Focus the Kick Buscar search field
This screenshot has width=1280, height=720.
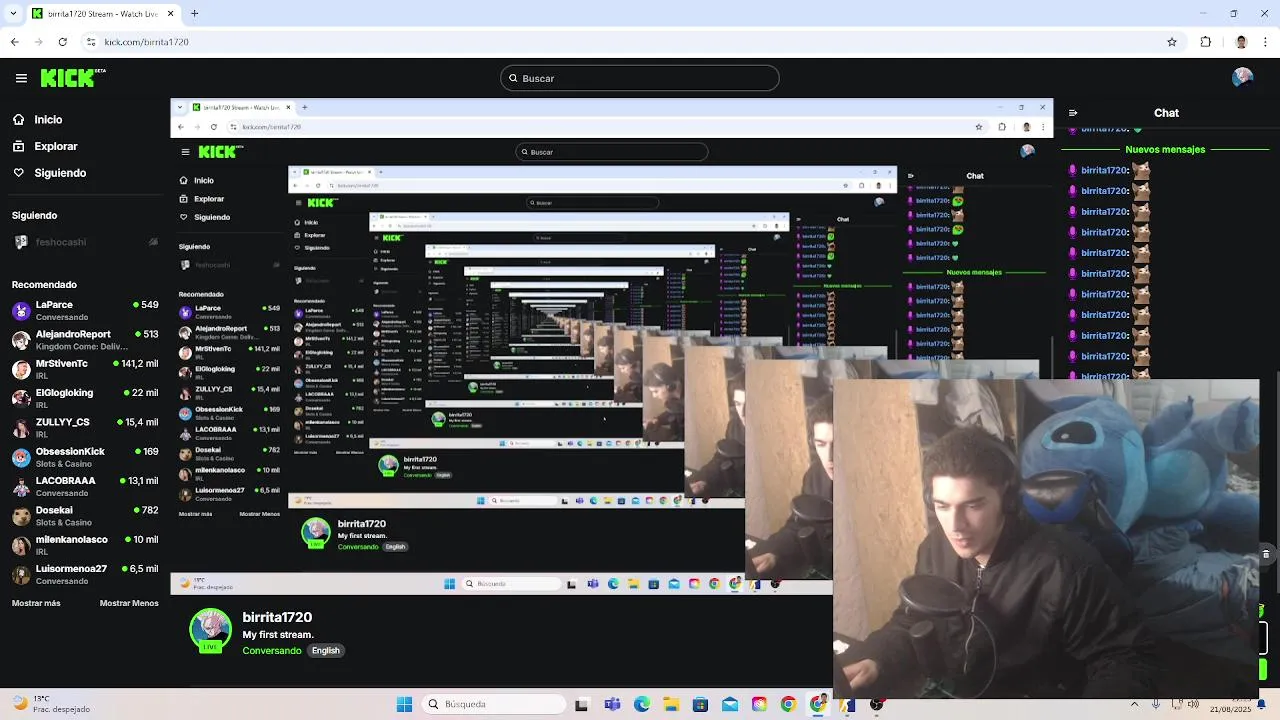640,78
